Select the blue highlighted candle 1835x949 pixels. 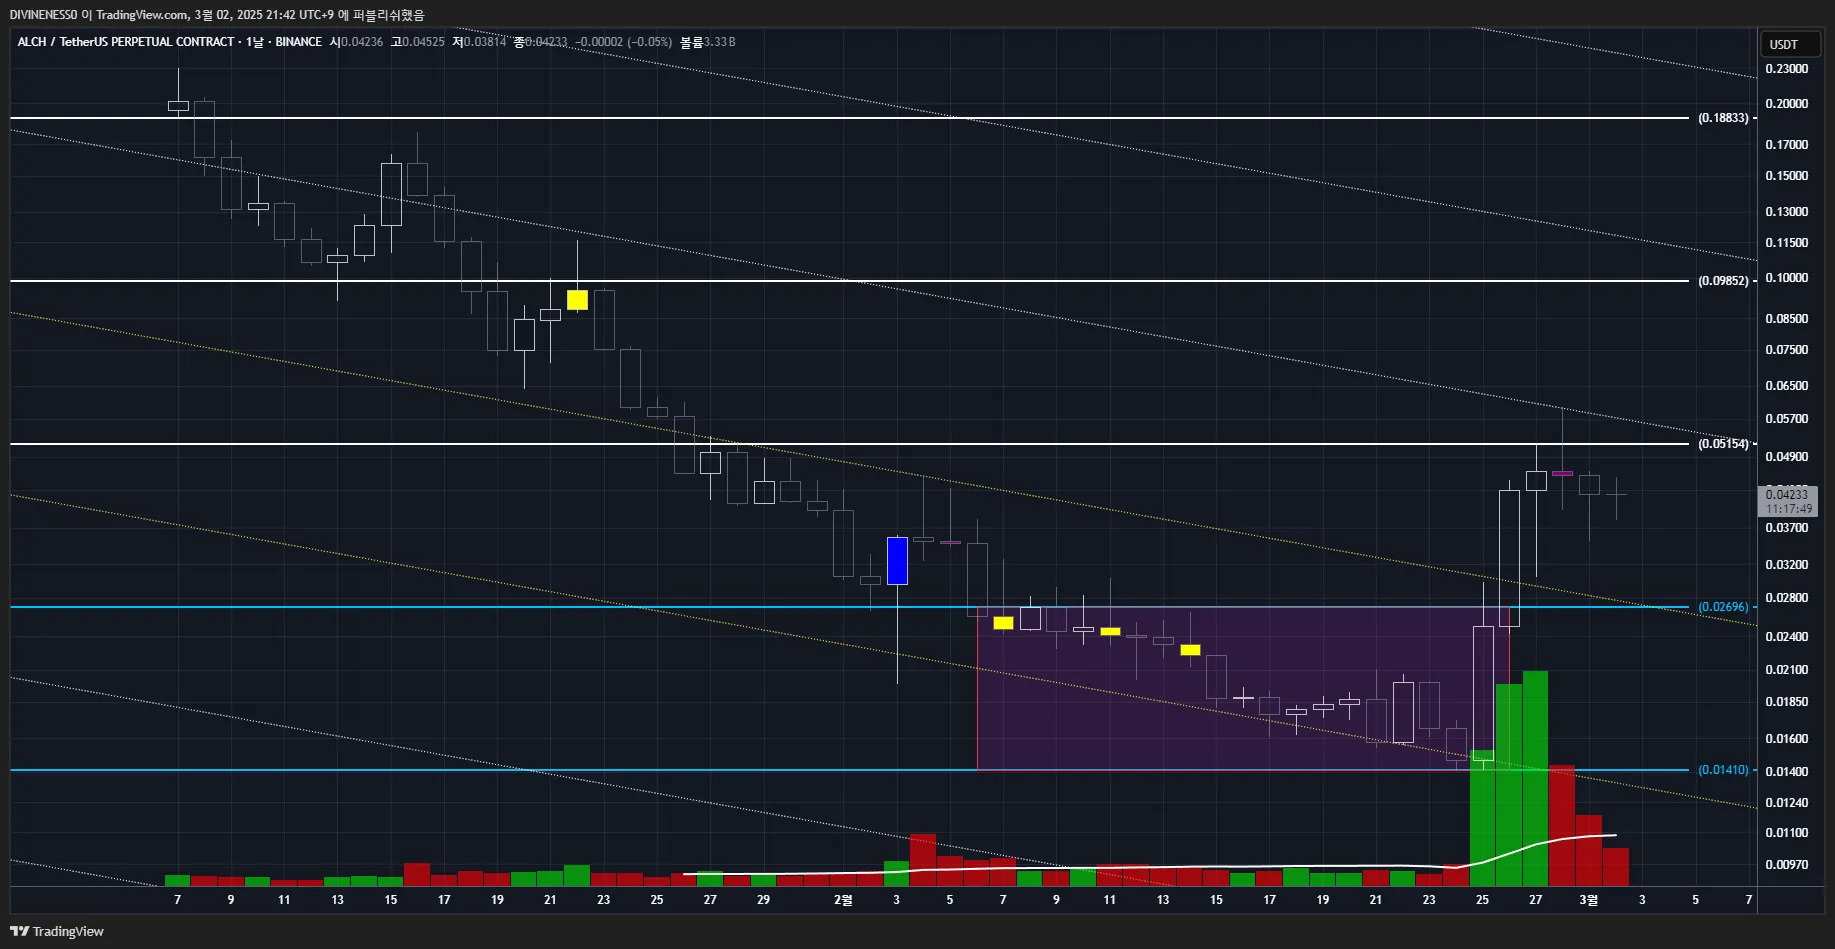(x=897, y=561)
